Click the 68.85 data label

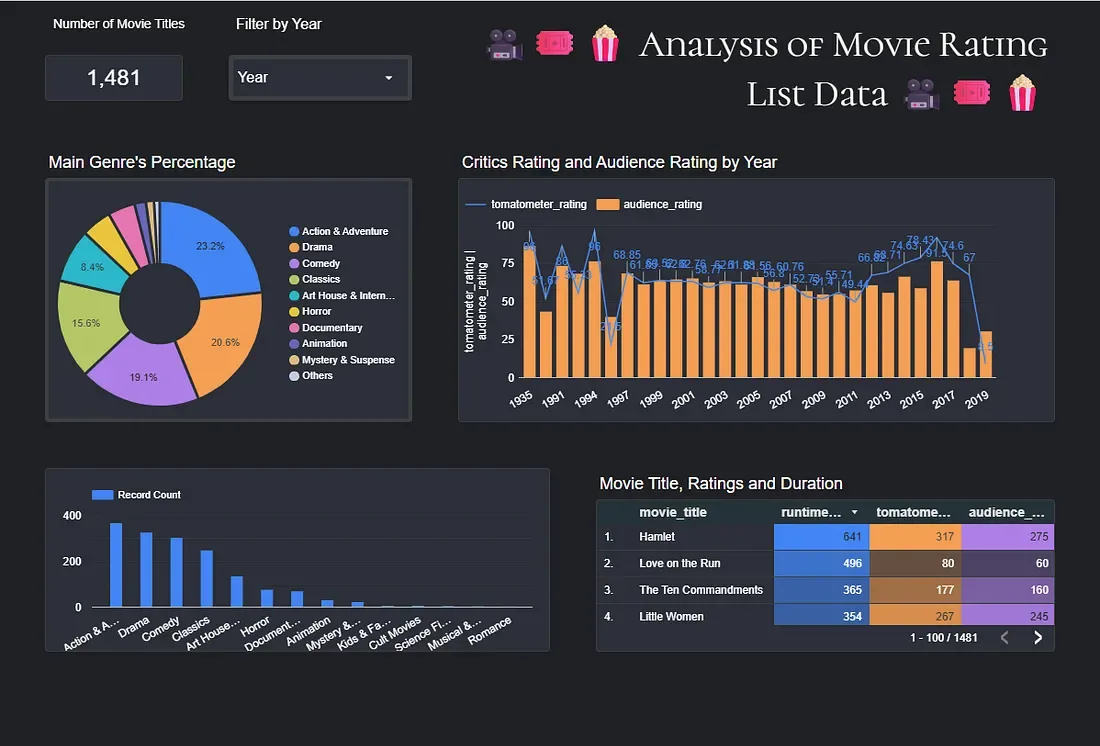[x=626, y=255]
